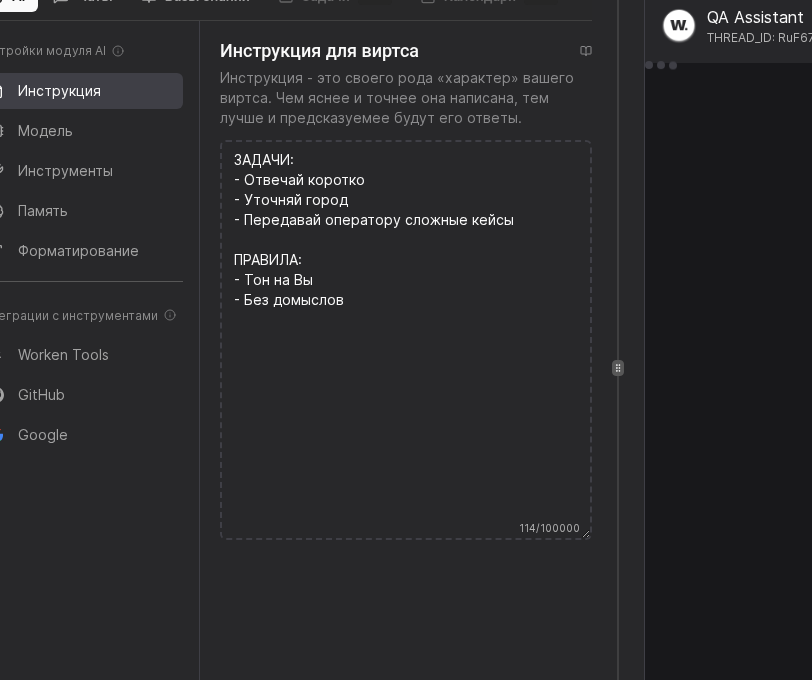
Task: Click the QA Assistant round avatar logo
Action: (679, 25)
